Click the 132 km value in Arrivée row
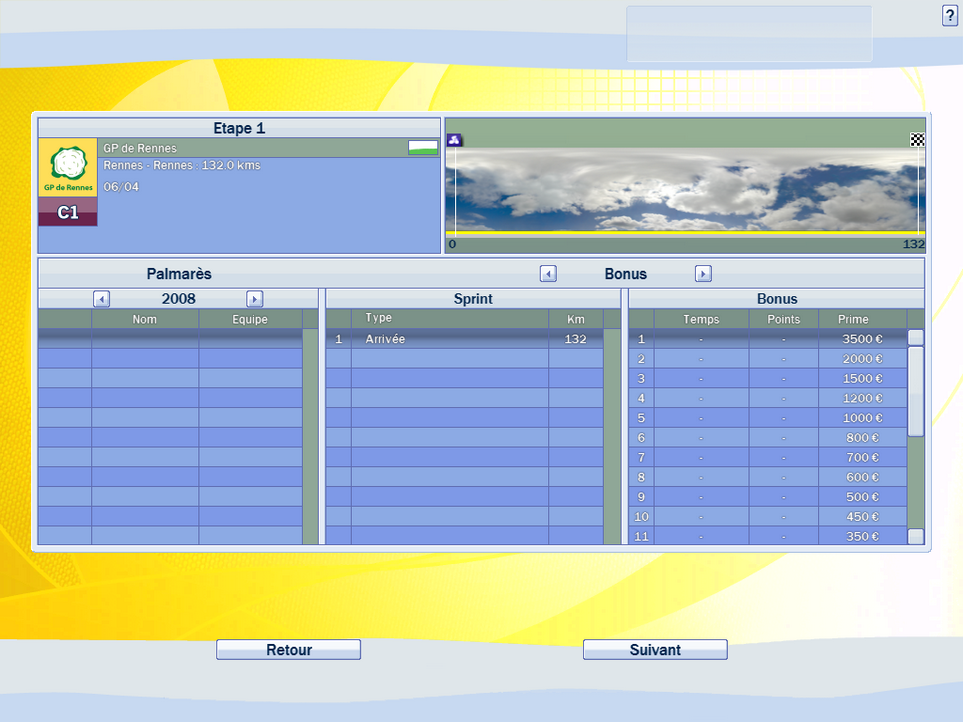Viewport: 963px width, 722px height. 575,339
